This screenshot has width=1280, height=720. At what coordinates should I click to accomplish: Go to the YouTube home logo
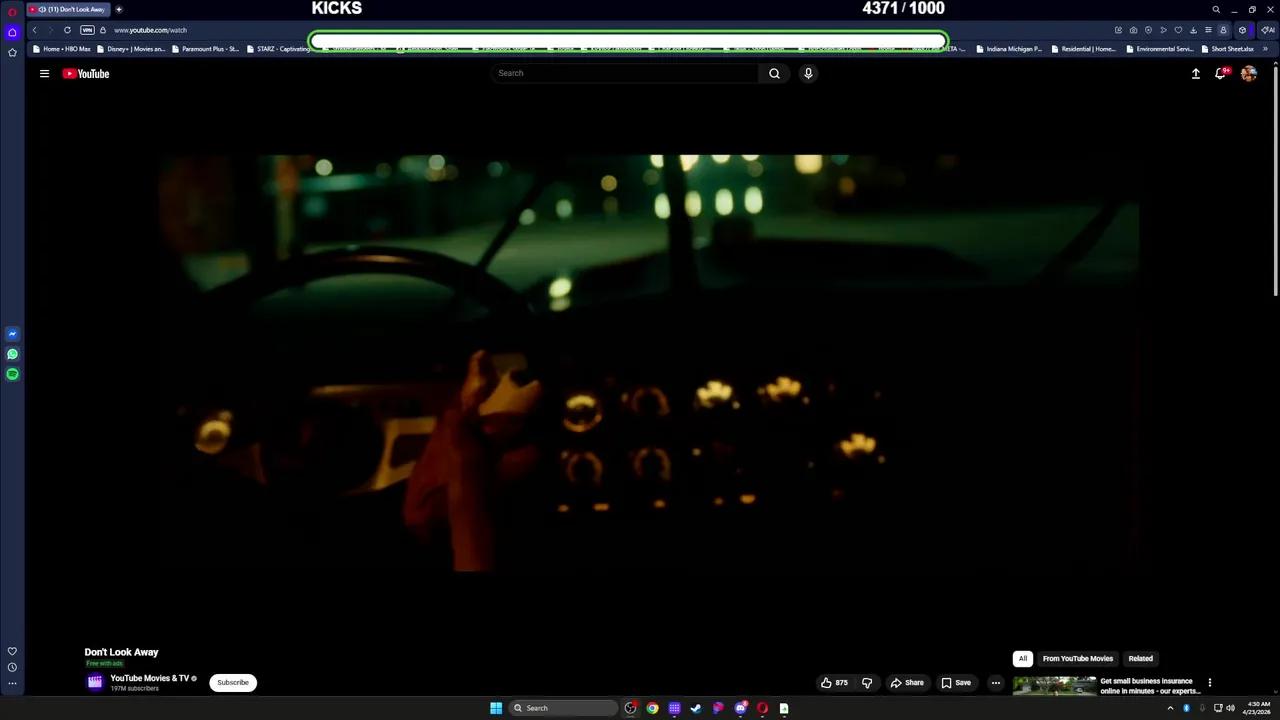pyautogui.click(x=86, y=73)
